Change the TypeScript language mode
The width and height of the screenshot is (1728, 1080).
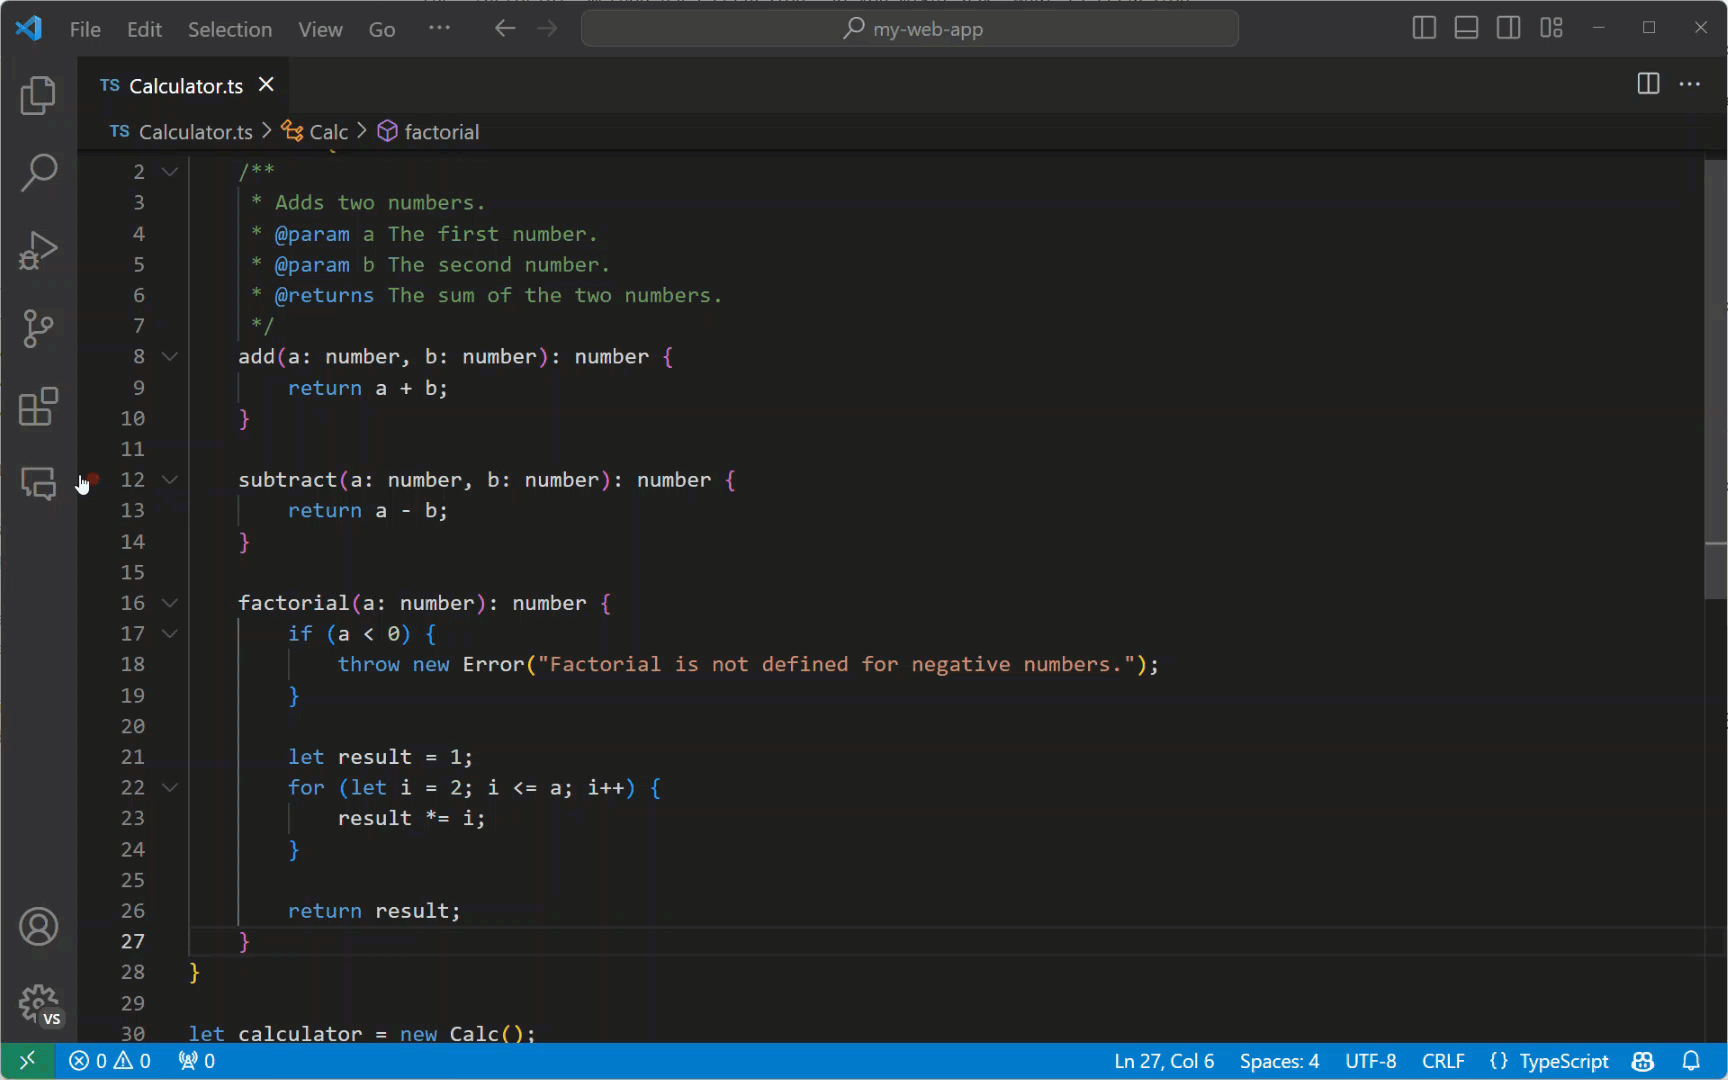[x=1563, y=1061]
